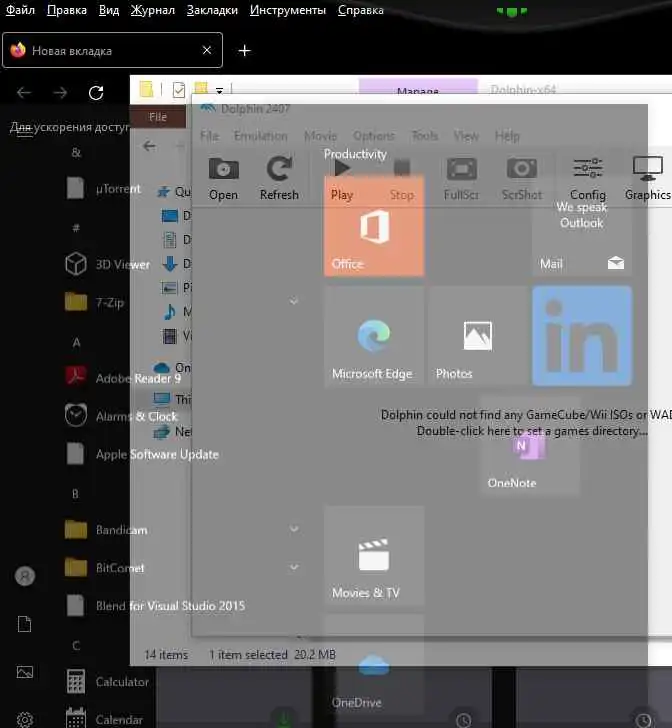Open the File tab in File Explorer
The image size is (672, 728).
tap(158, 117)
